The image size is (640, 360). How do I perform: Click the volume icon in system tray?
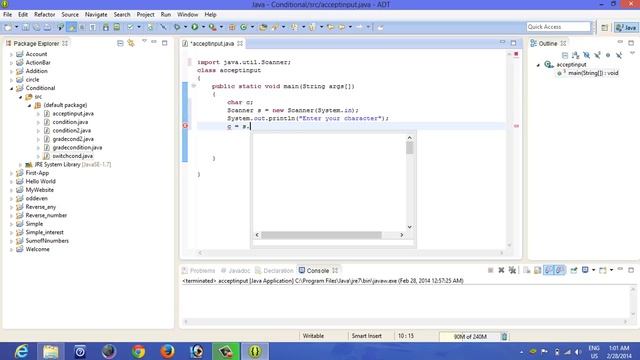tap(578, 351)
